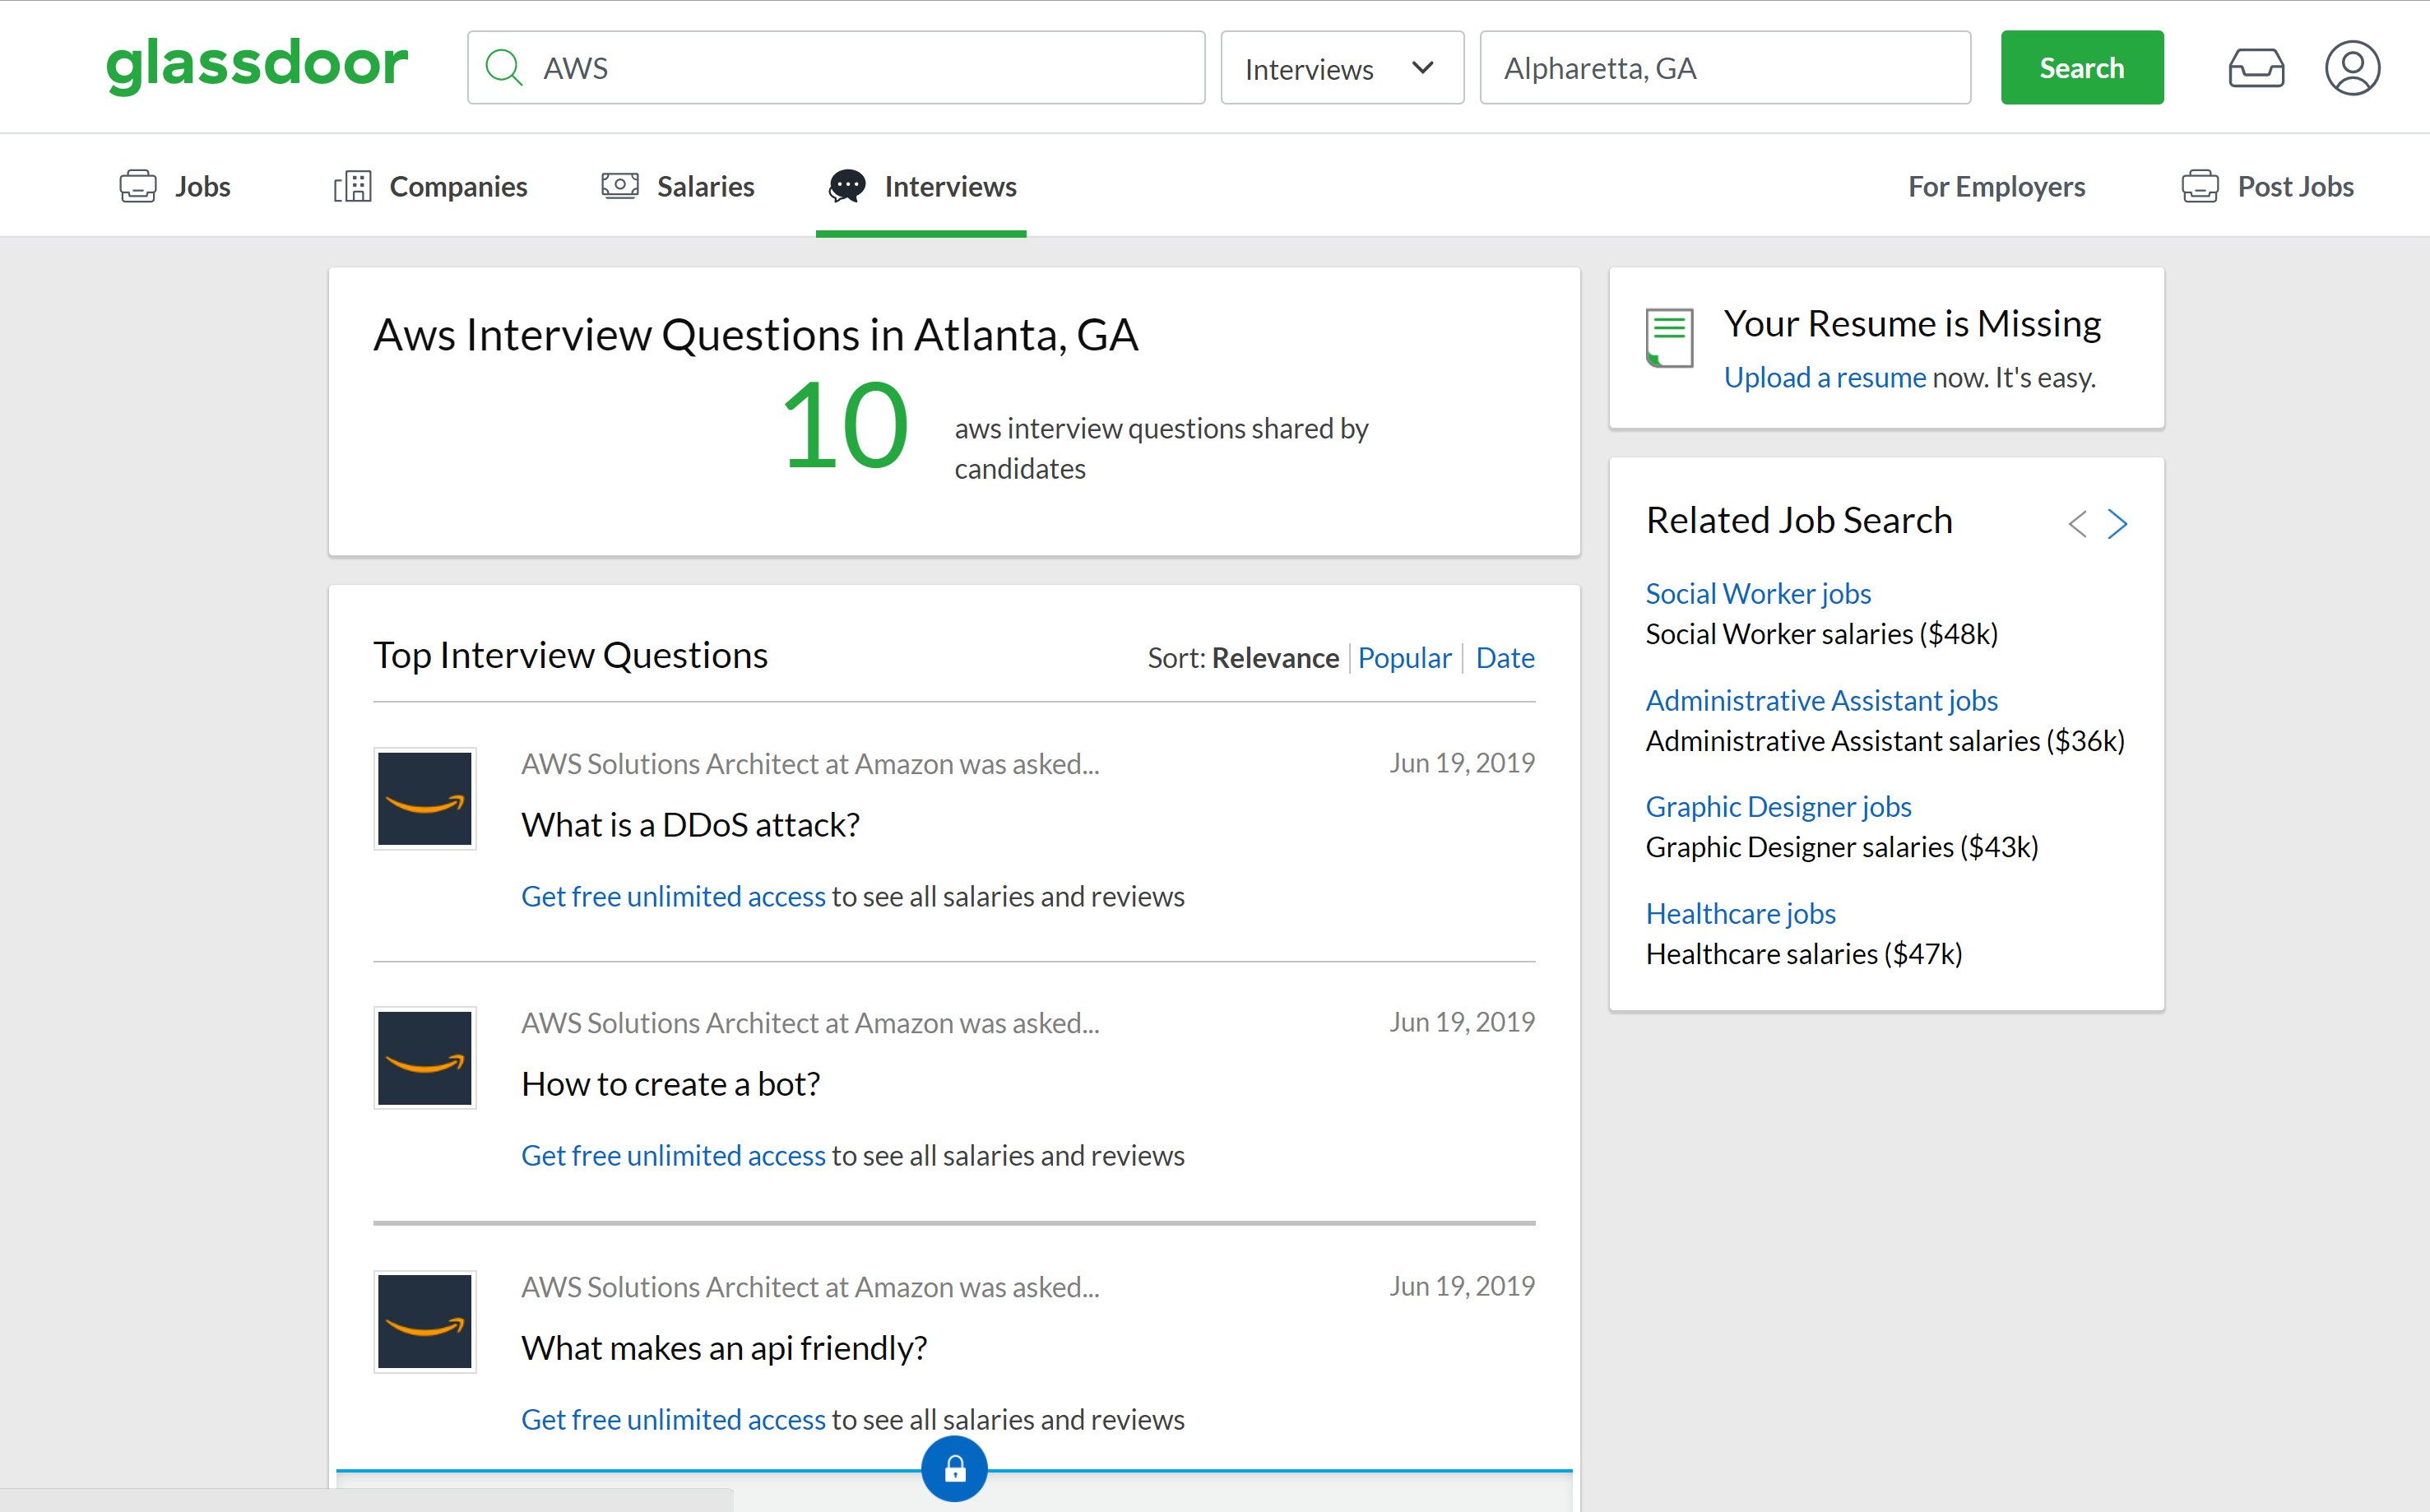This screenshot has height=1512, width=2430.
Task: Click the Amazon logo next to DDoS question
Action: tap(424, 798)
